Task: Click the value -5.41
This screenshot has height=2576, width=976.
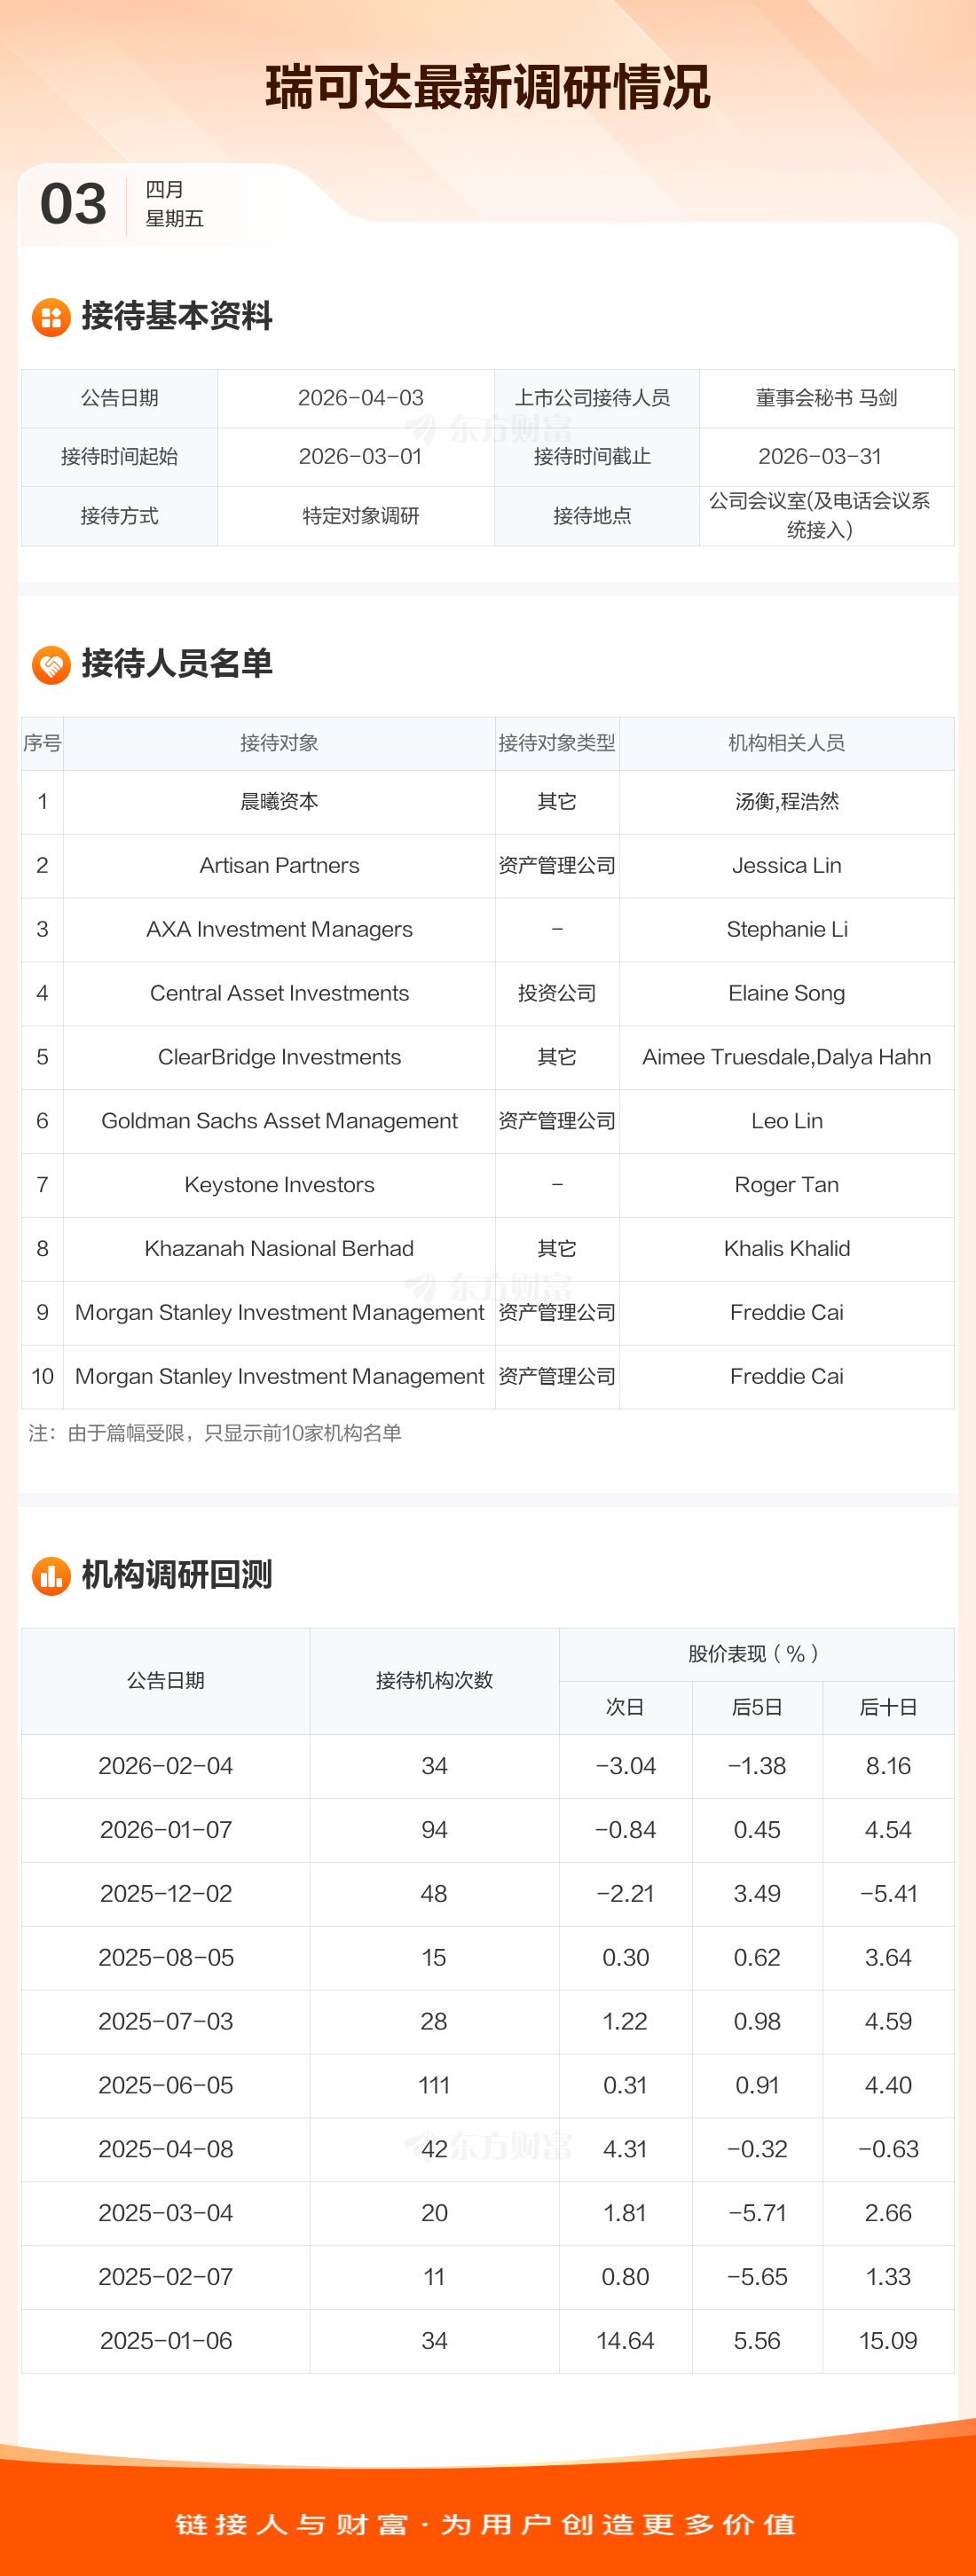Action: click(x=888, y=1895)
